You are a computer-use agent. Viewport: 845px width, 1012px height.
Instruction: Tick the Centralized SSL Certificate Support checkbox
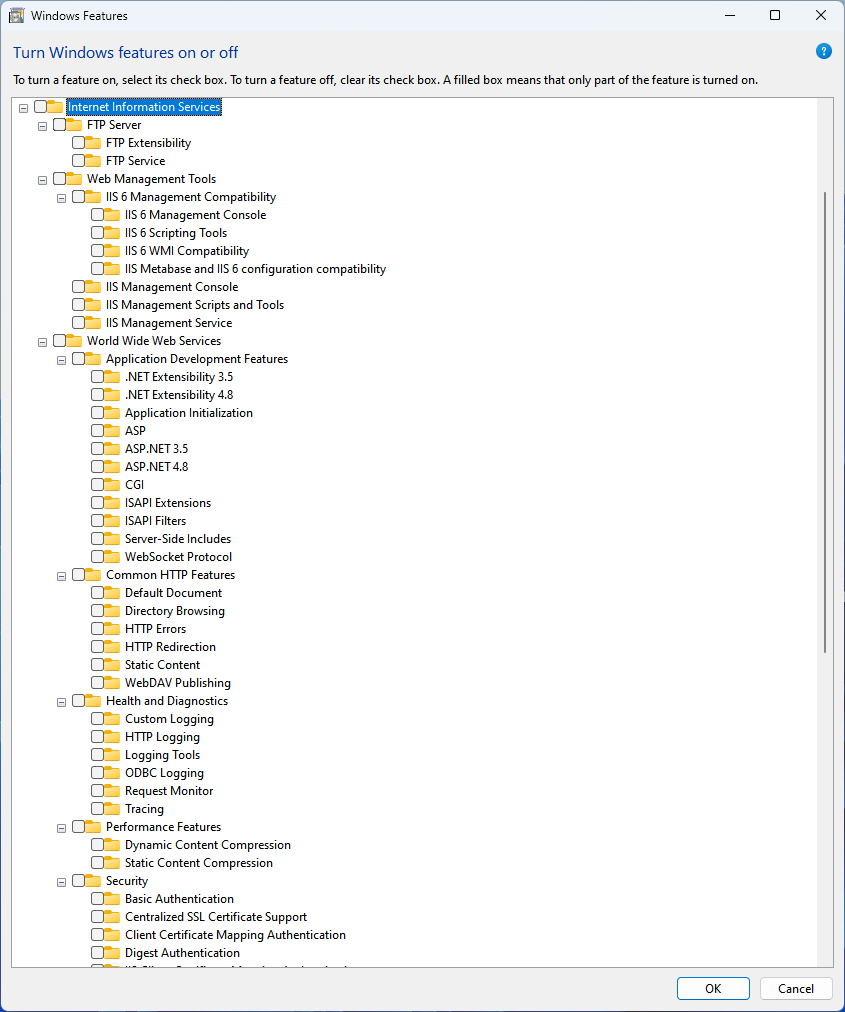click(97, 916)
